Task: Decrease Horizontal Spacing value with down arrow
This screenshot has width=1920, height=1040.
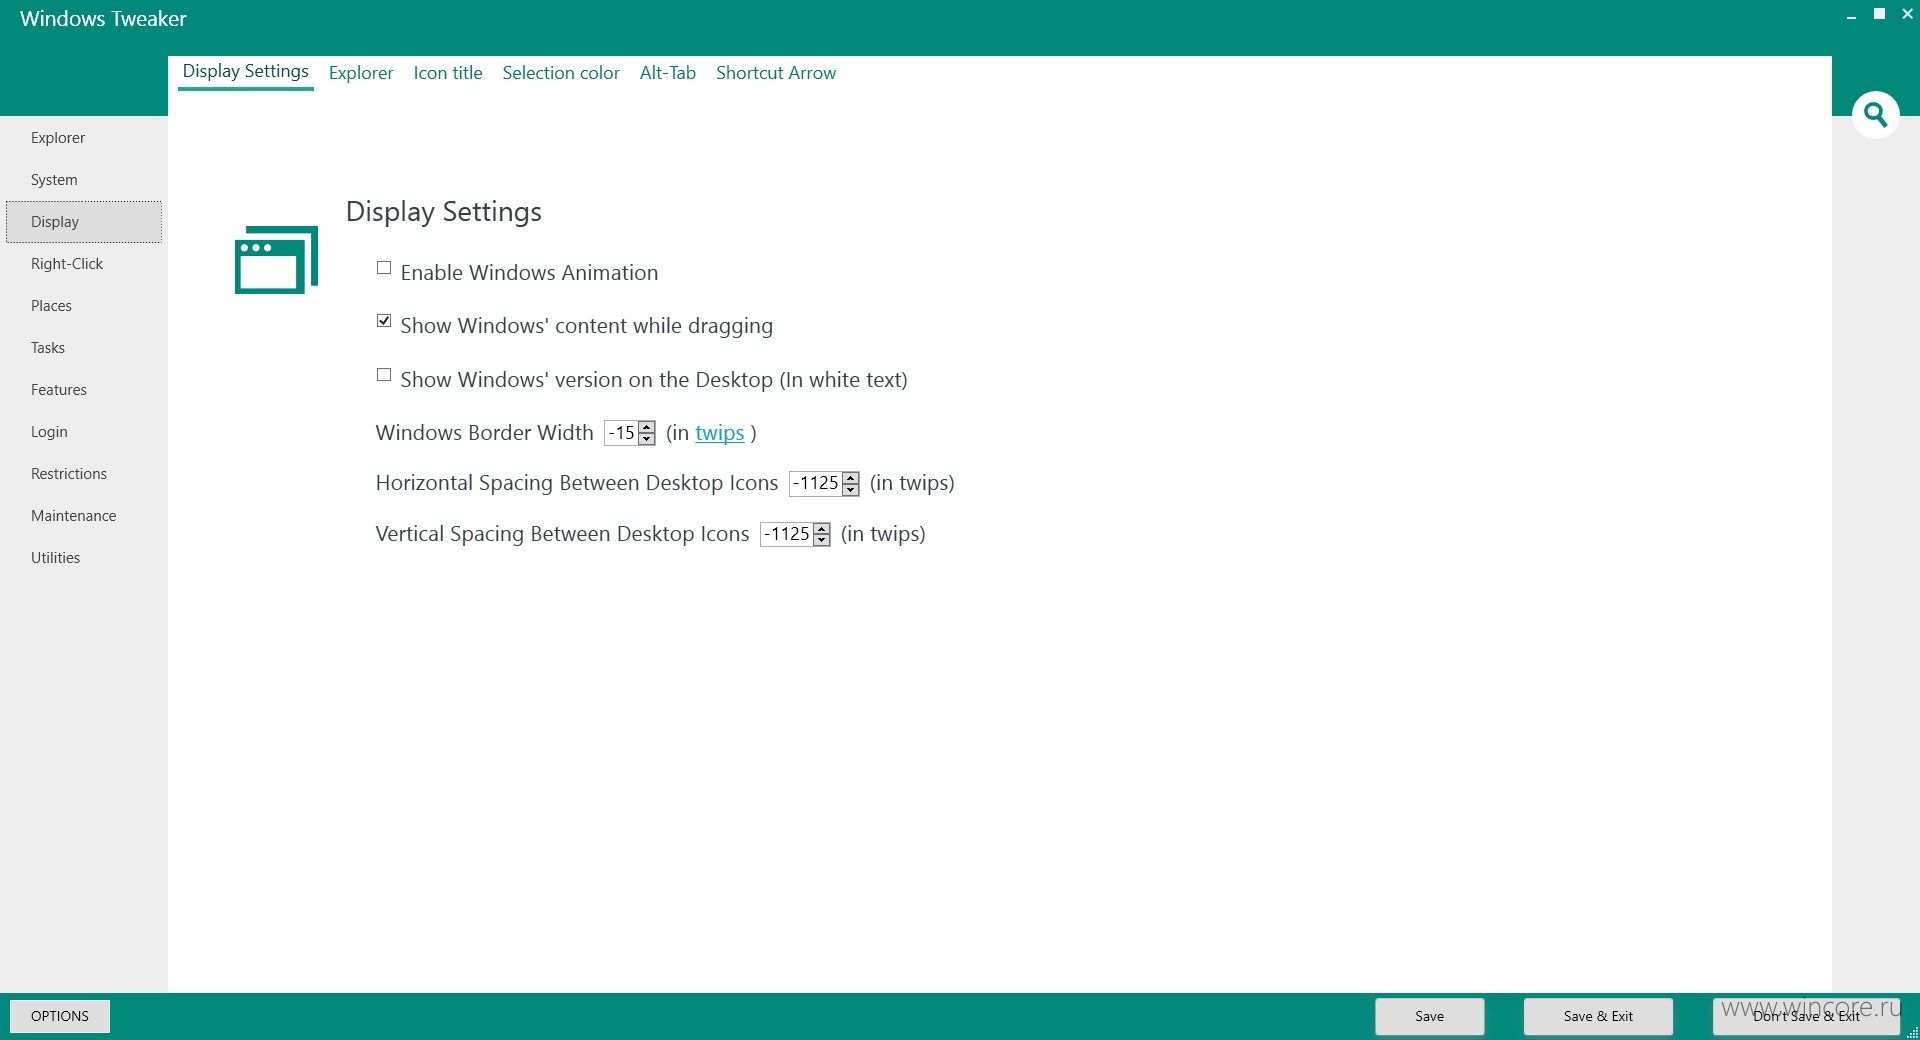Action: click(x=851, y=490)
